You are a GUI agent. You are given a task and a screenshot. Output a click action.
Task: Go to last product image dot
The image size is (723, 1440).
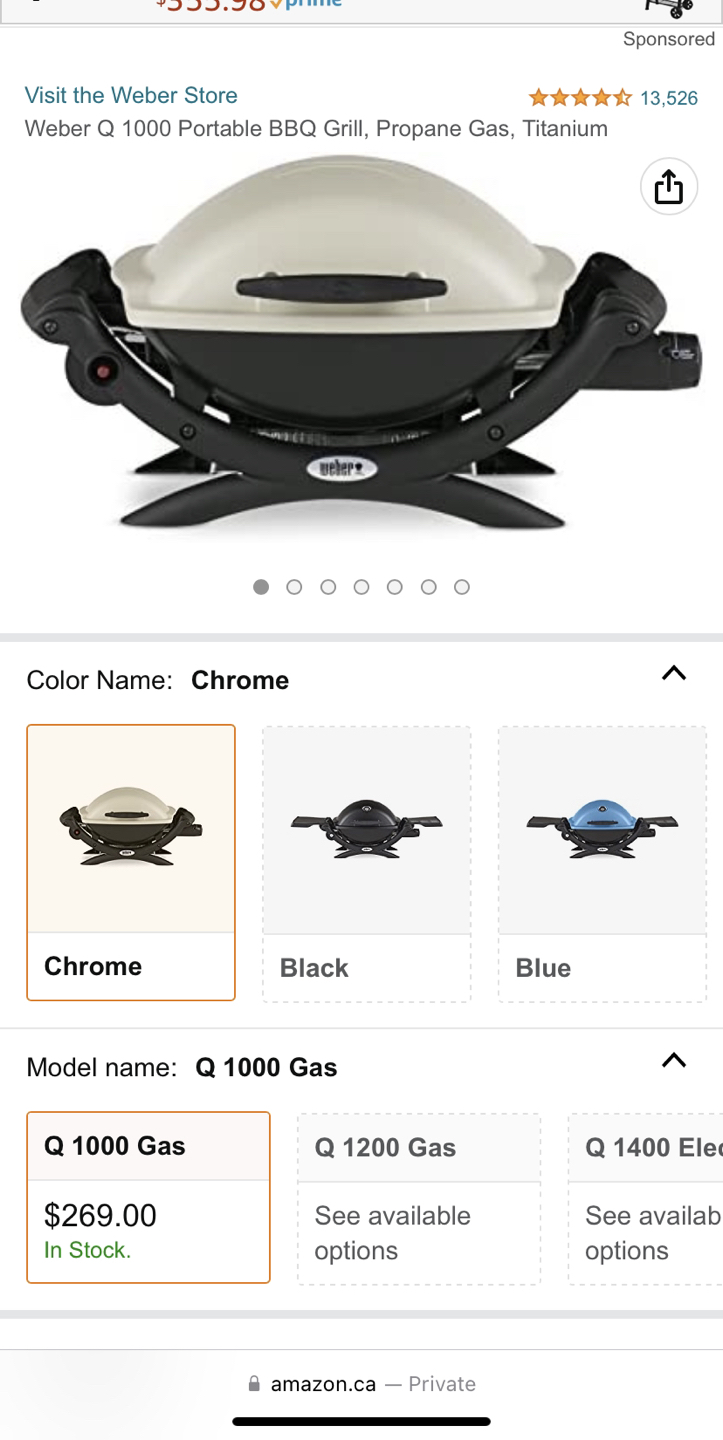(x=462, y=587)
